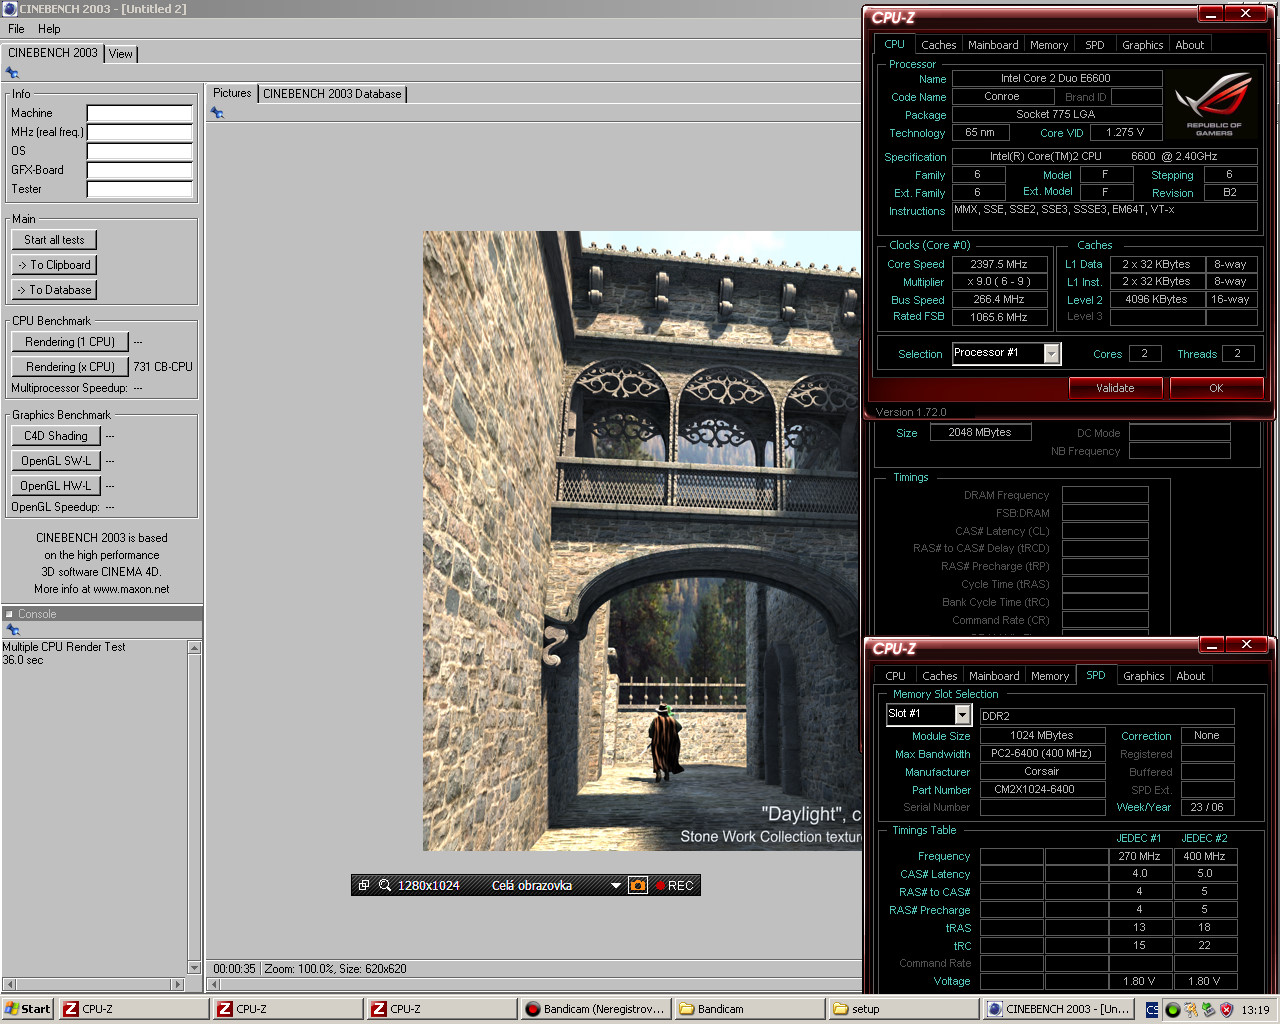1280x1024 pixels.
Task: Open the Help menu
Action: (49, 29)
